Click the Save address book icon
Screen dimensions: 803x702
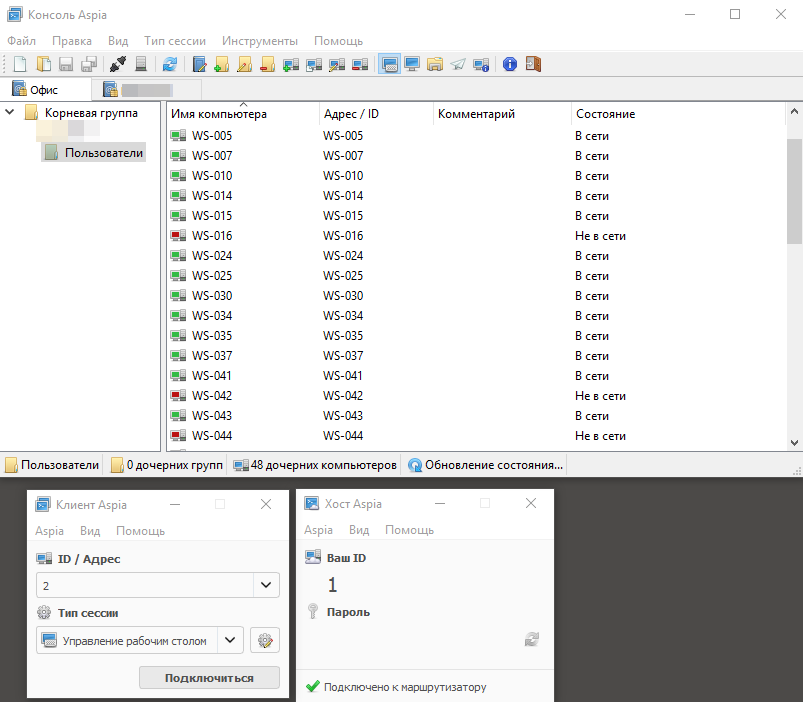[x=65, y=65]
